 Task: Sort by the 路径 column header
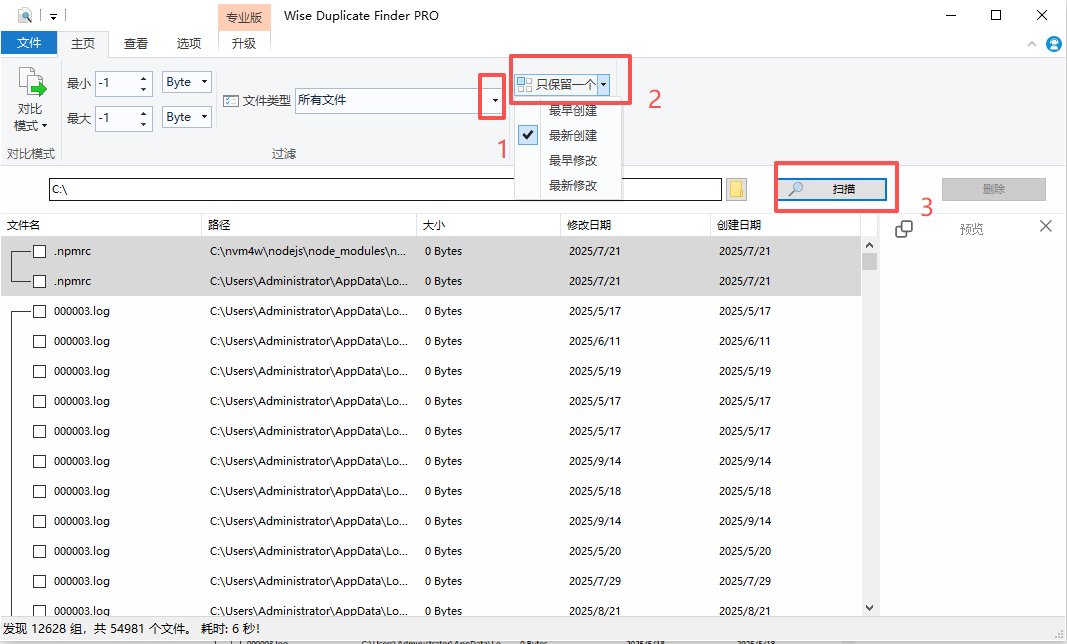point(309,225)
